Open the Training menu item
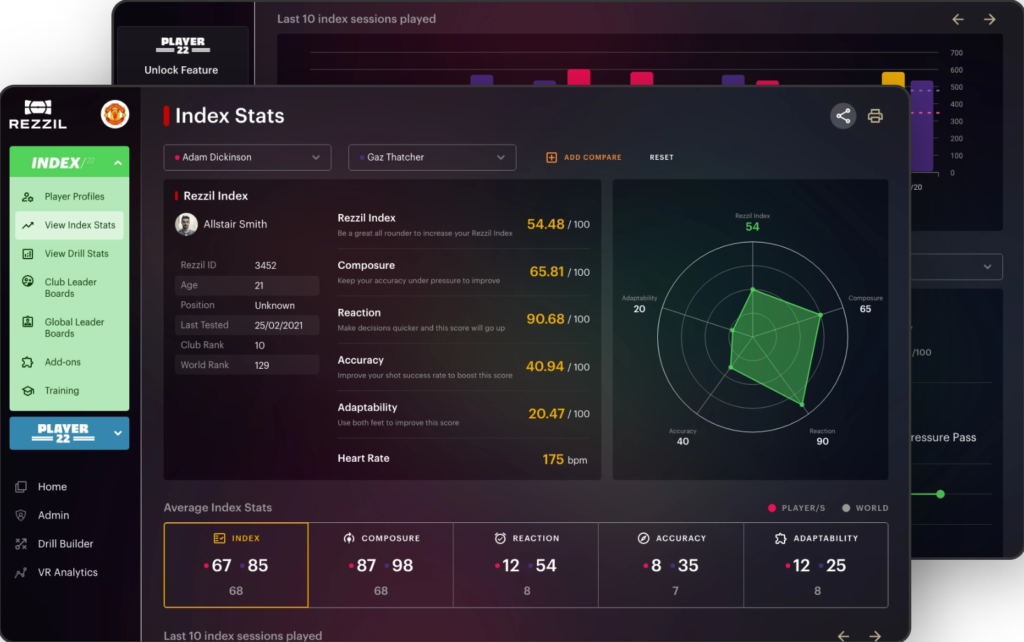The height and width of the screenshot is (642, 1024). coord(69,391)
